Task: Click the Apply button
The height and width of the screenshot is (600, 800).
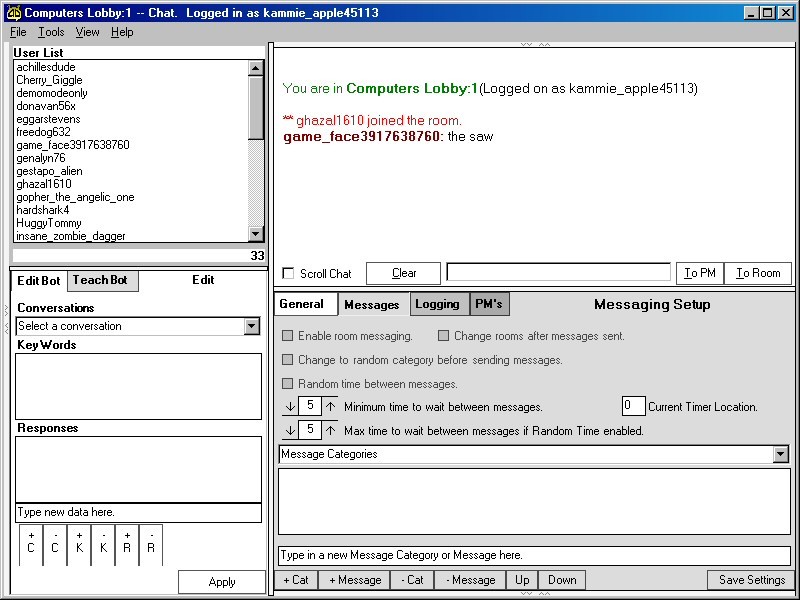Action: (x=222, y=582)
